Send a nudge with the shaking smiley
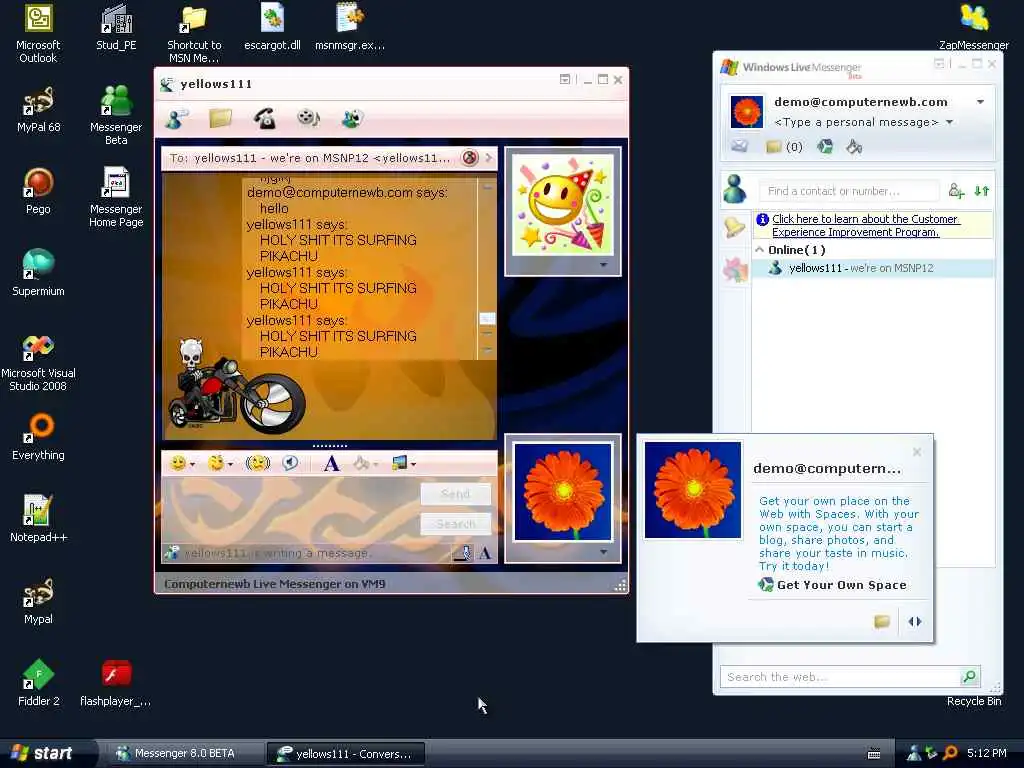The height and width of the screenshot is (768, 1024). 258,463
